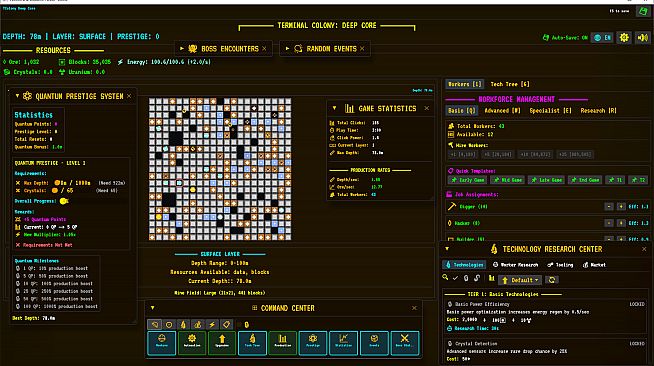Open the Market tab
654x366 pixels.
[x=594, y=265]
